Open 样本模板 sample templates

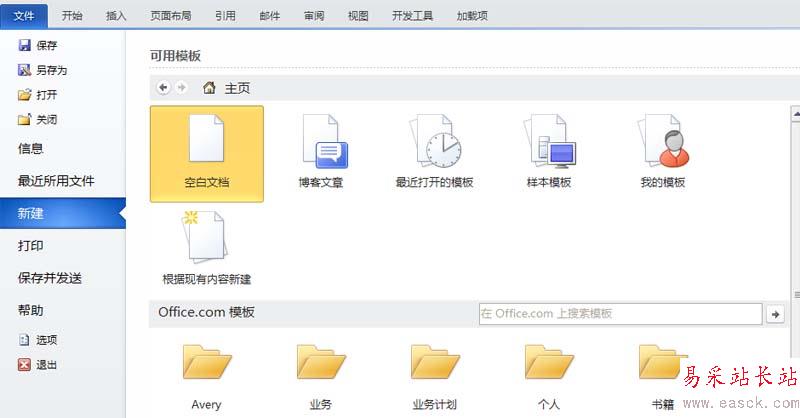coord(549,154)
